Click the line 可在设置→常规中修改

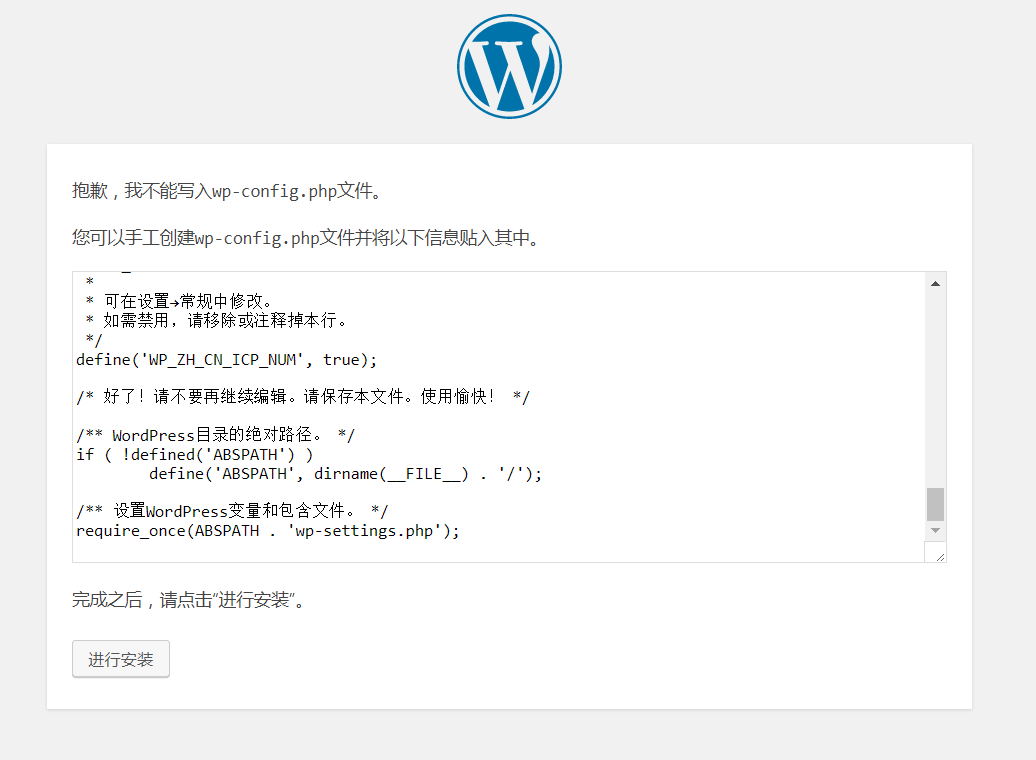pos(179,301)
